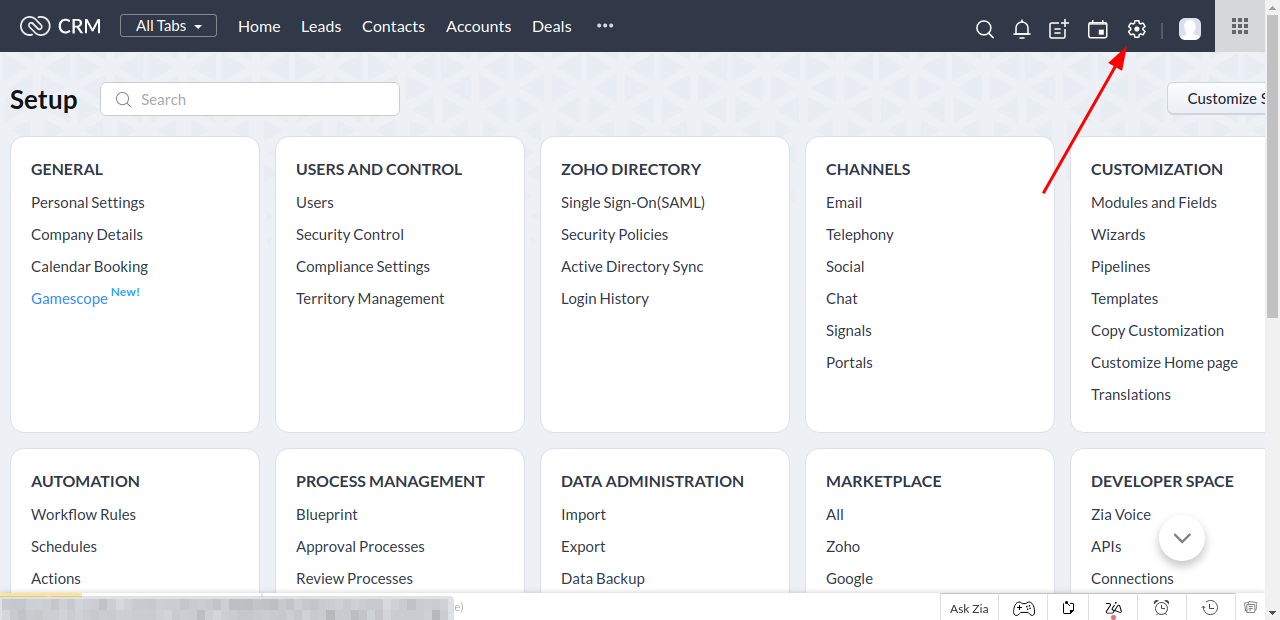Open Blueprint under Process Management

(327, 515)
